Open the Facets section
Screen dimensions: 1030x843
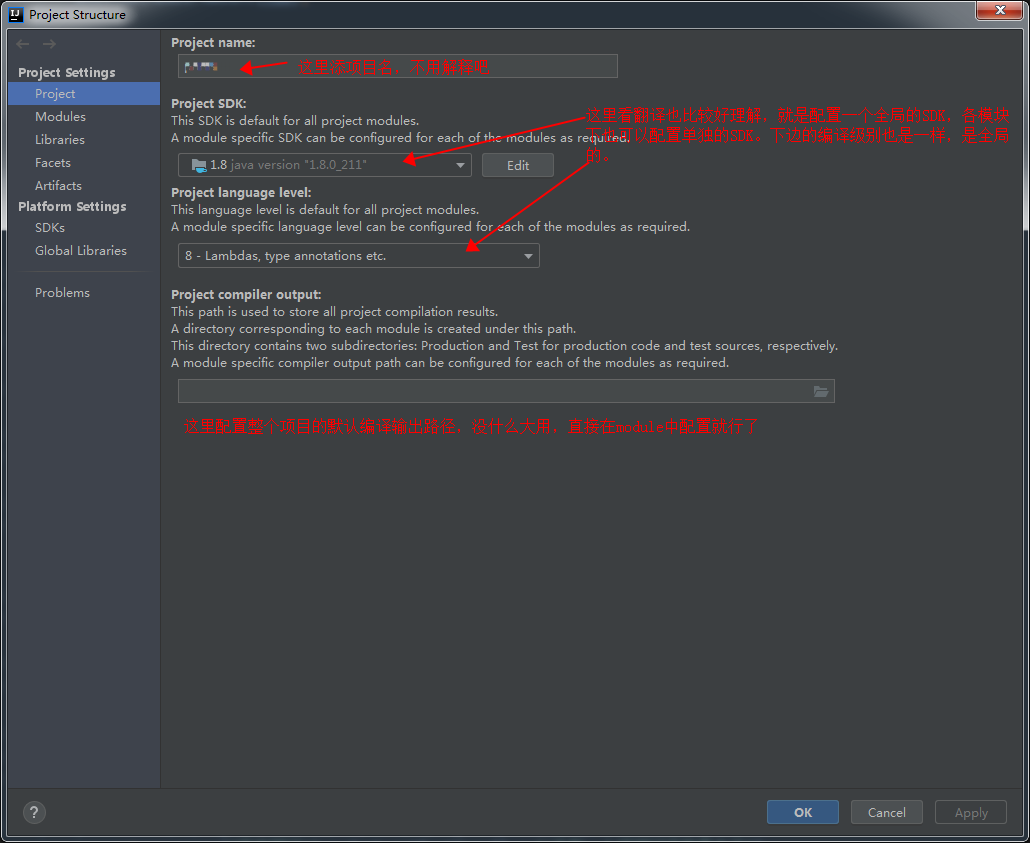(52, 162)
